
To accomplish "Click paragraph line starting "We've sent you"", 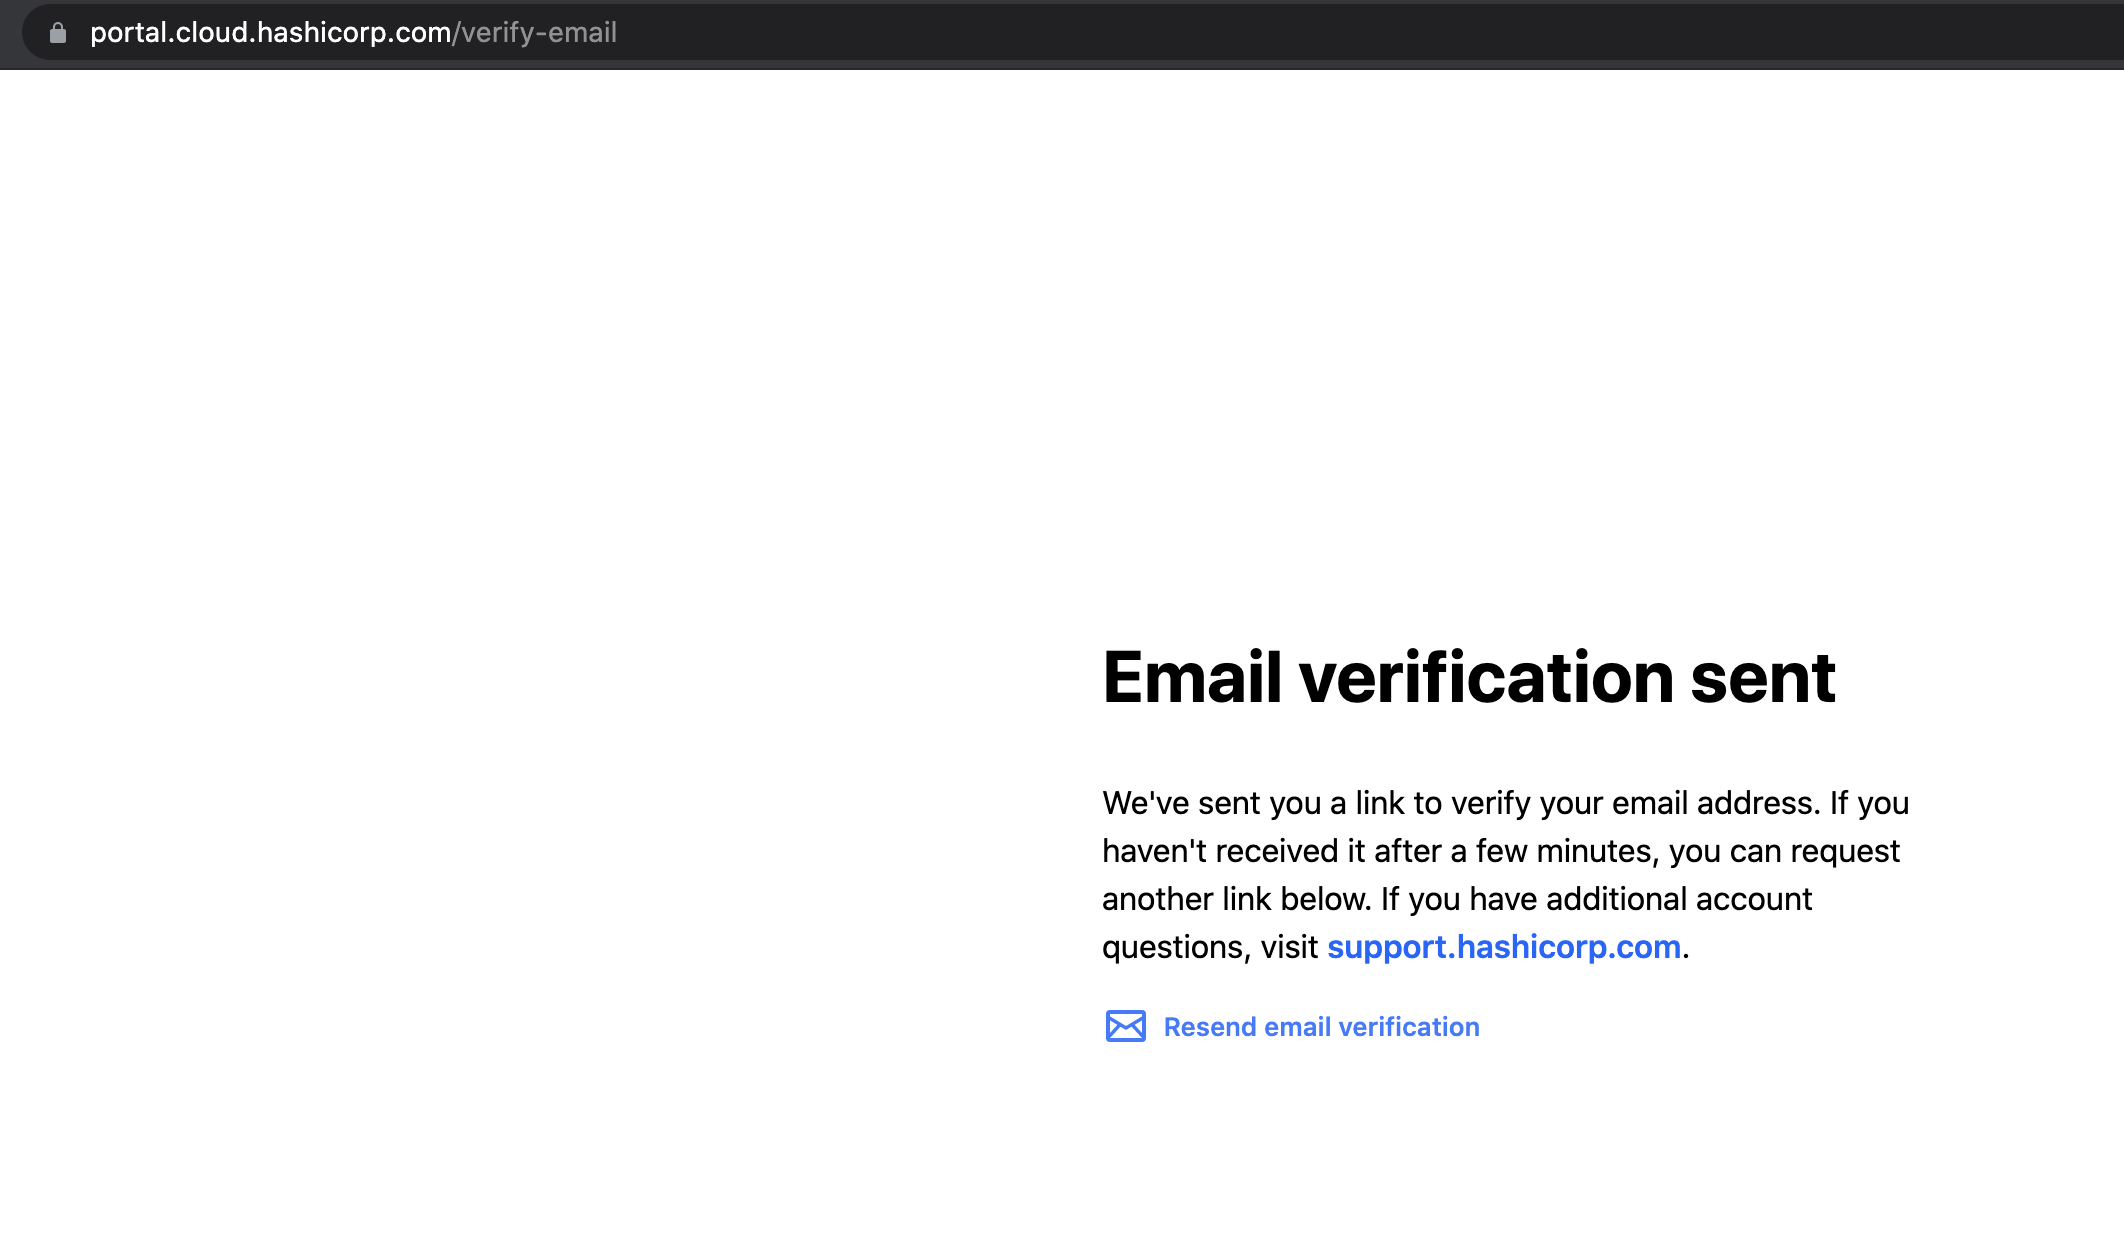I will (1504, 803).
